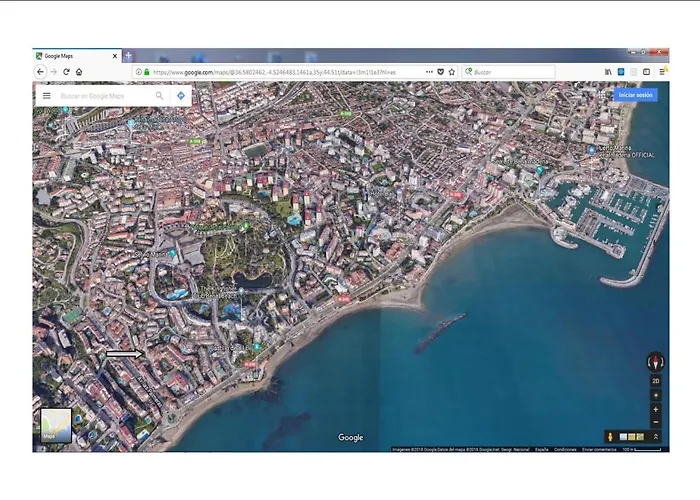Click the teal pin by Castillo near shore
700x500 pixels.
coord(256,346)
